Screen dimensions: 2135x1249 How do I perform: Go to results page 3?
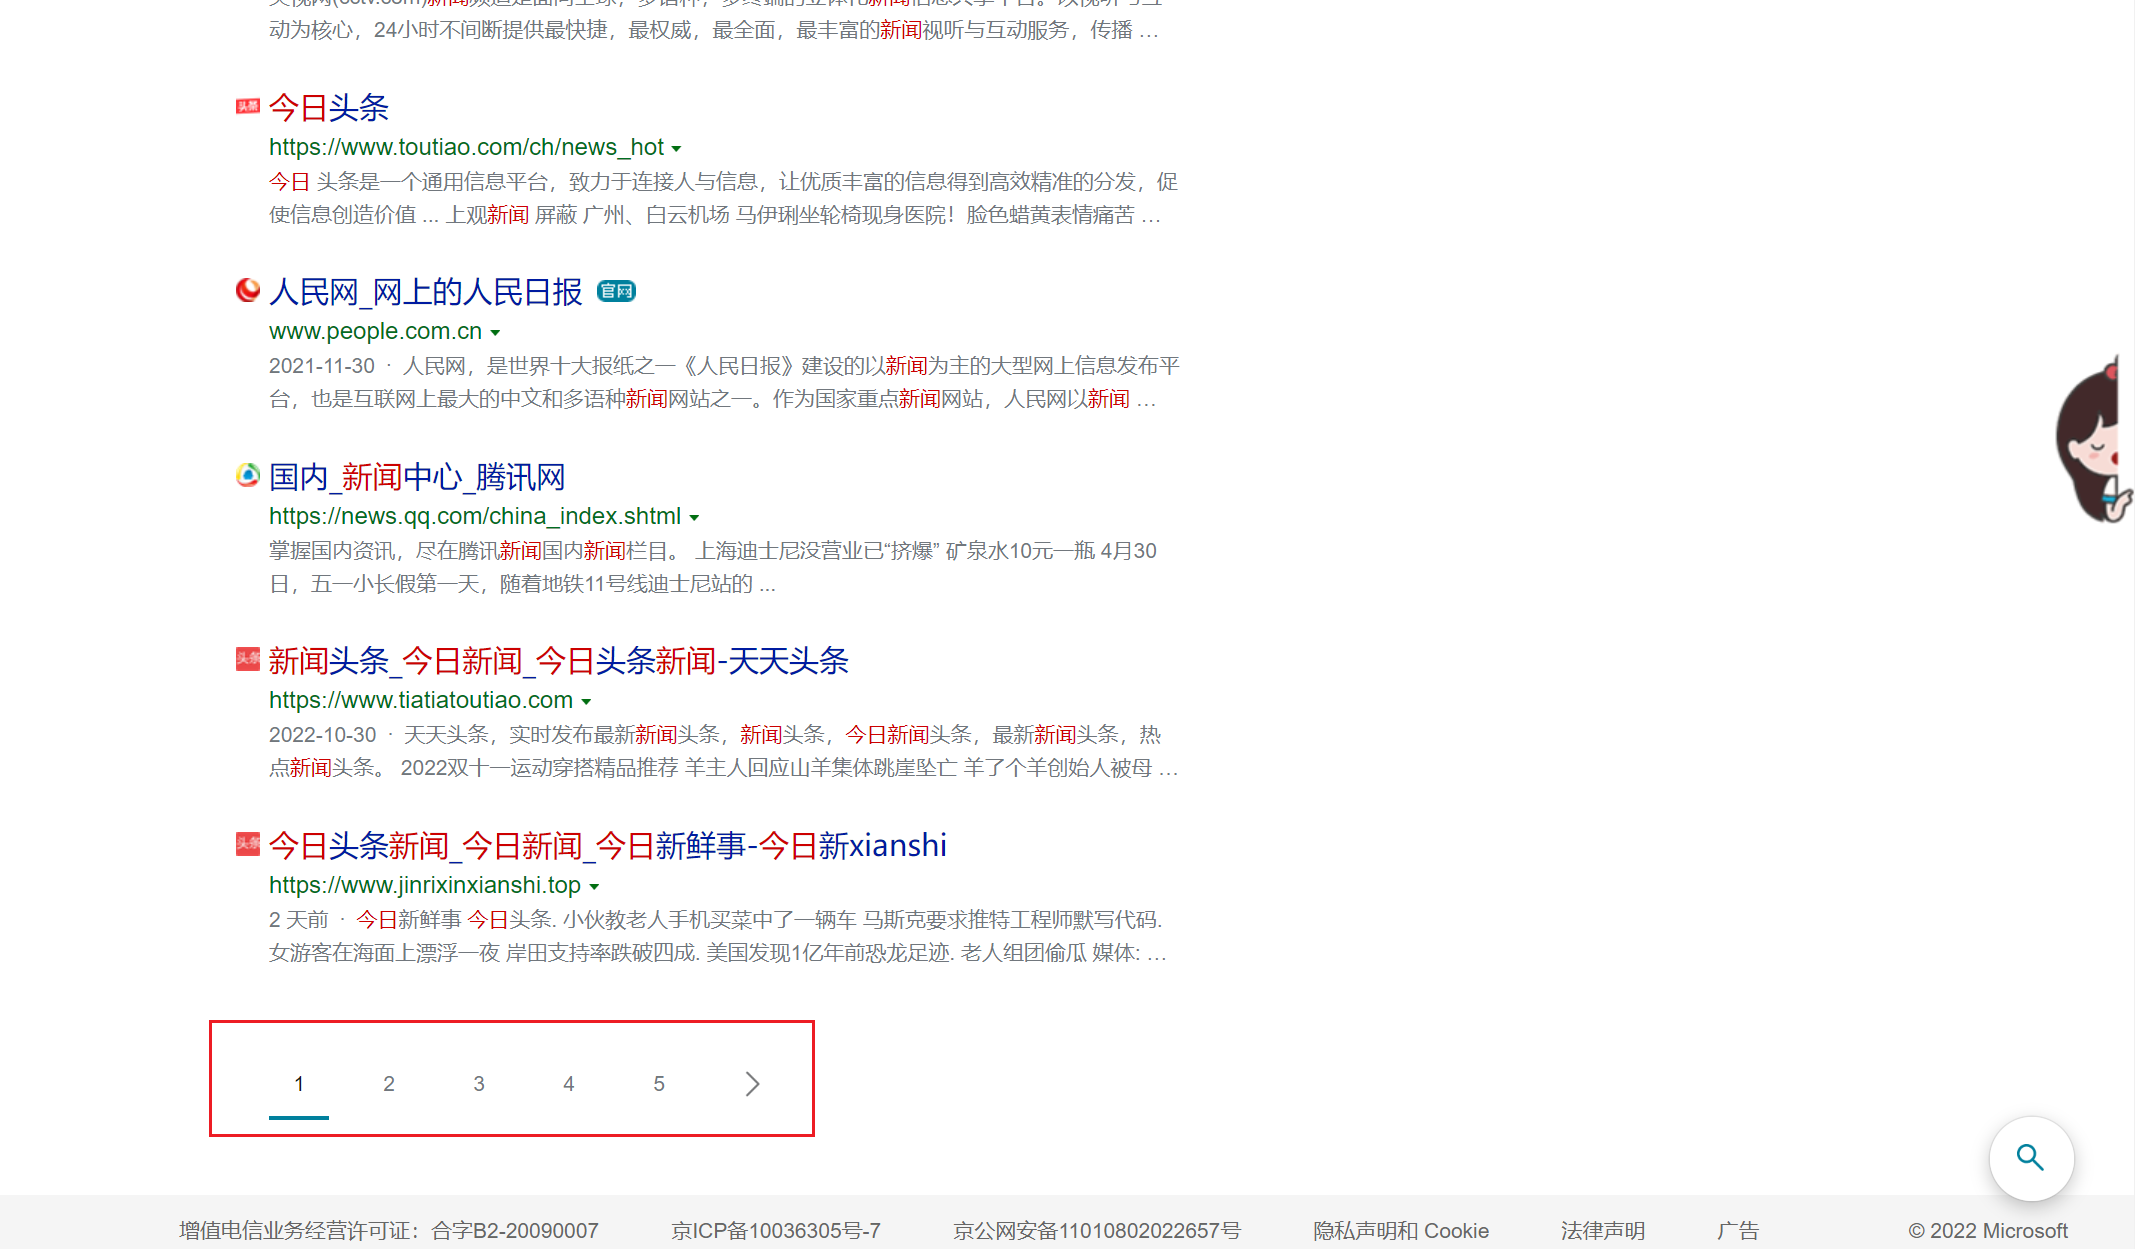point(479,1084)
